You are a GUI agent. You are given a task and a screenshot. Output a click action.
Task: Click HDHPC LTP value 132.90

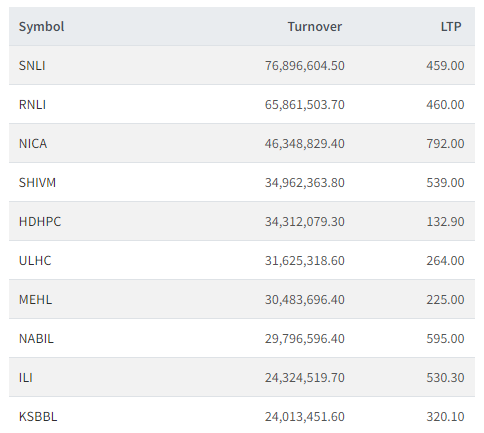click(445, 222)
